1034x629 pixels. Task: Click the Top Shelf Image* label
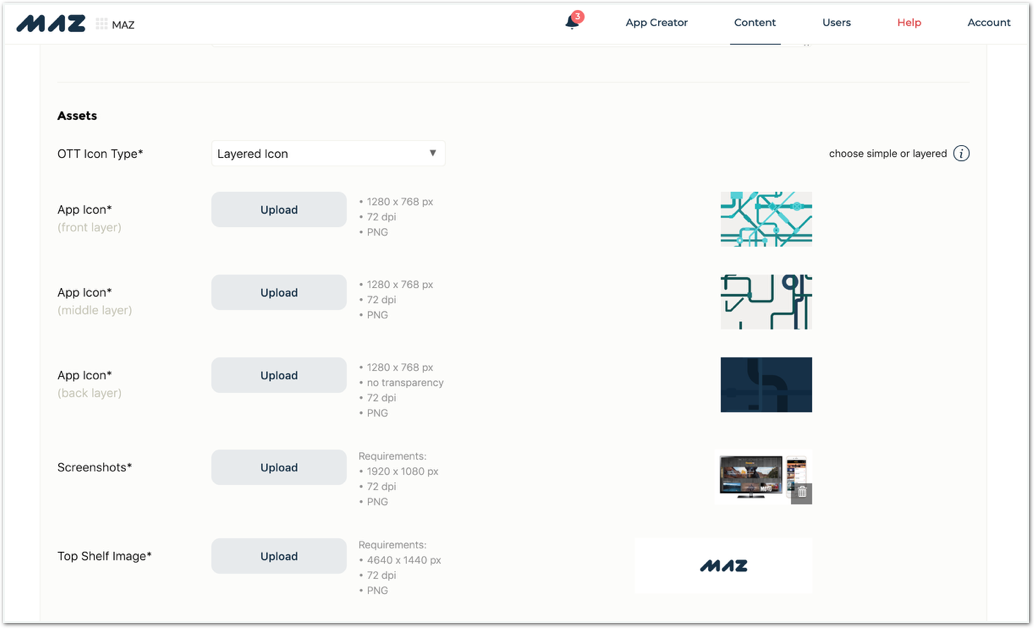pos(104,556)
